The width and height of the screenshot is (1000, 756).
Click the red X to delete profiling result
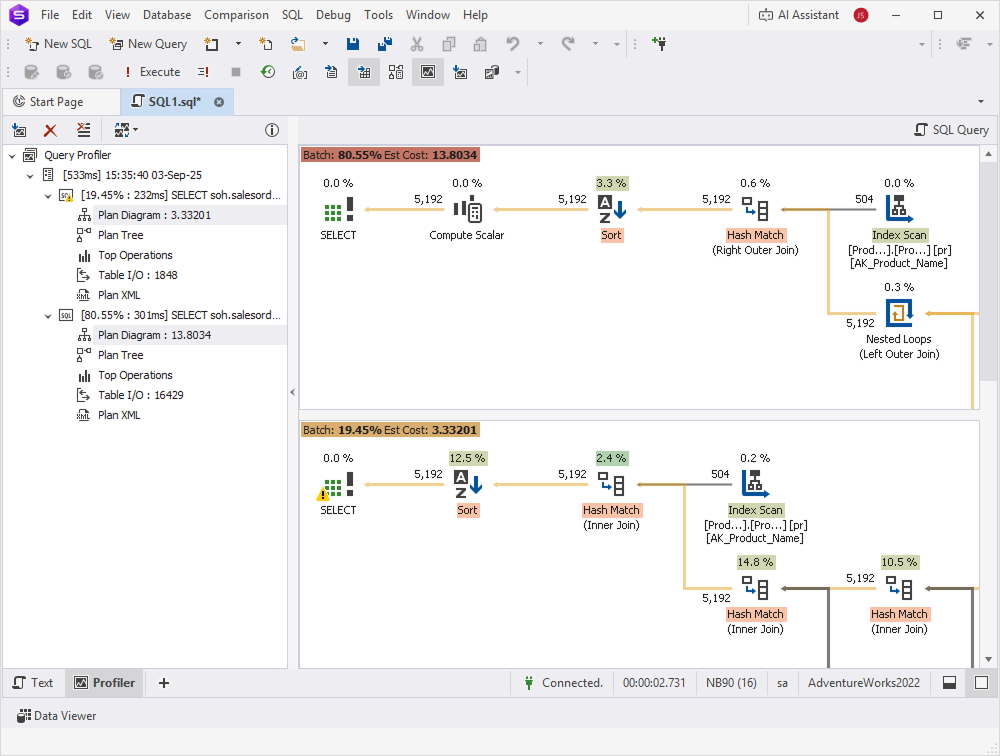click(50, 130)
